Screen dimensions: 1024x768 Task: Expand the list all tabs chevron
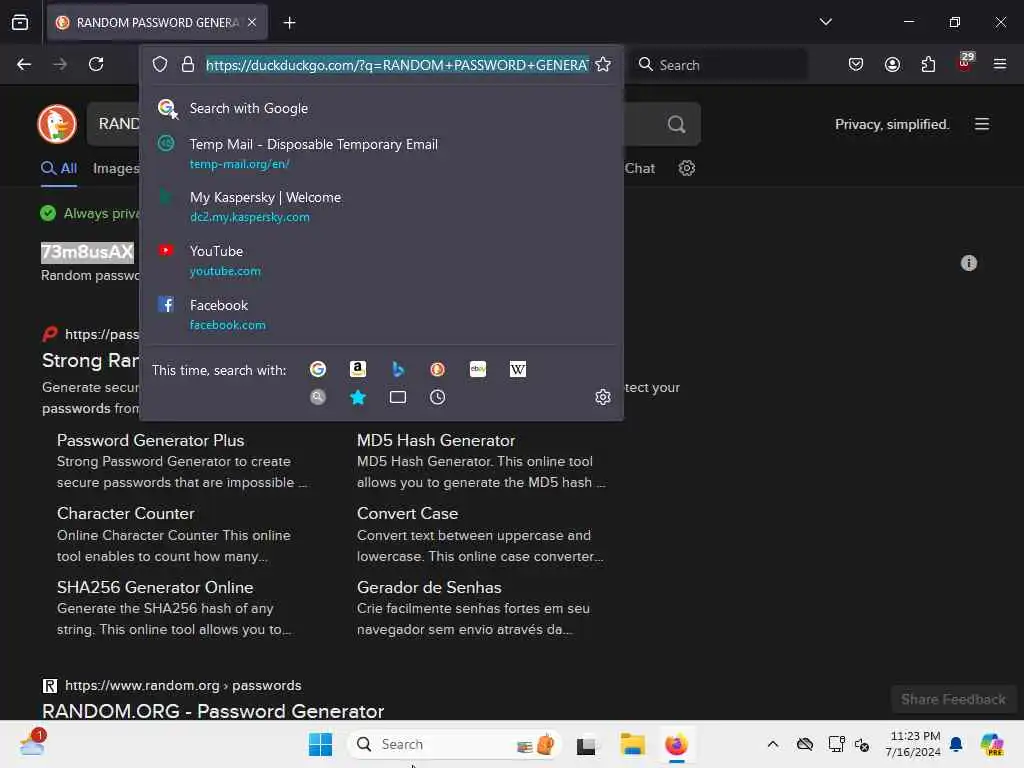pyautogui.click(x=825, y=22)
